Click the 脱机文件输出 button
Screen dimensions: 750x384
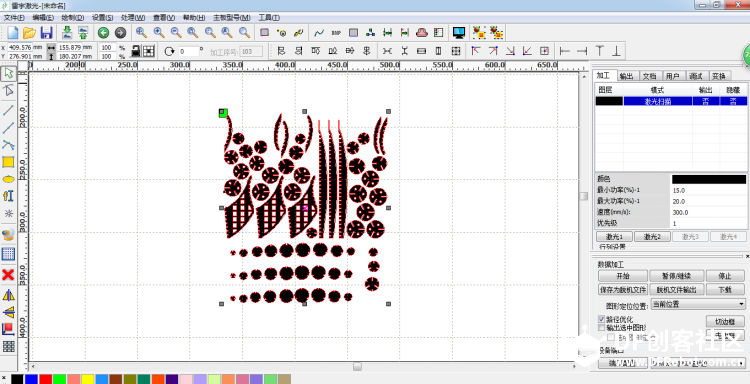click(x=677, y=290)
